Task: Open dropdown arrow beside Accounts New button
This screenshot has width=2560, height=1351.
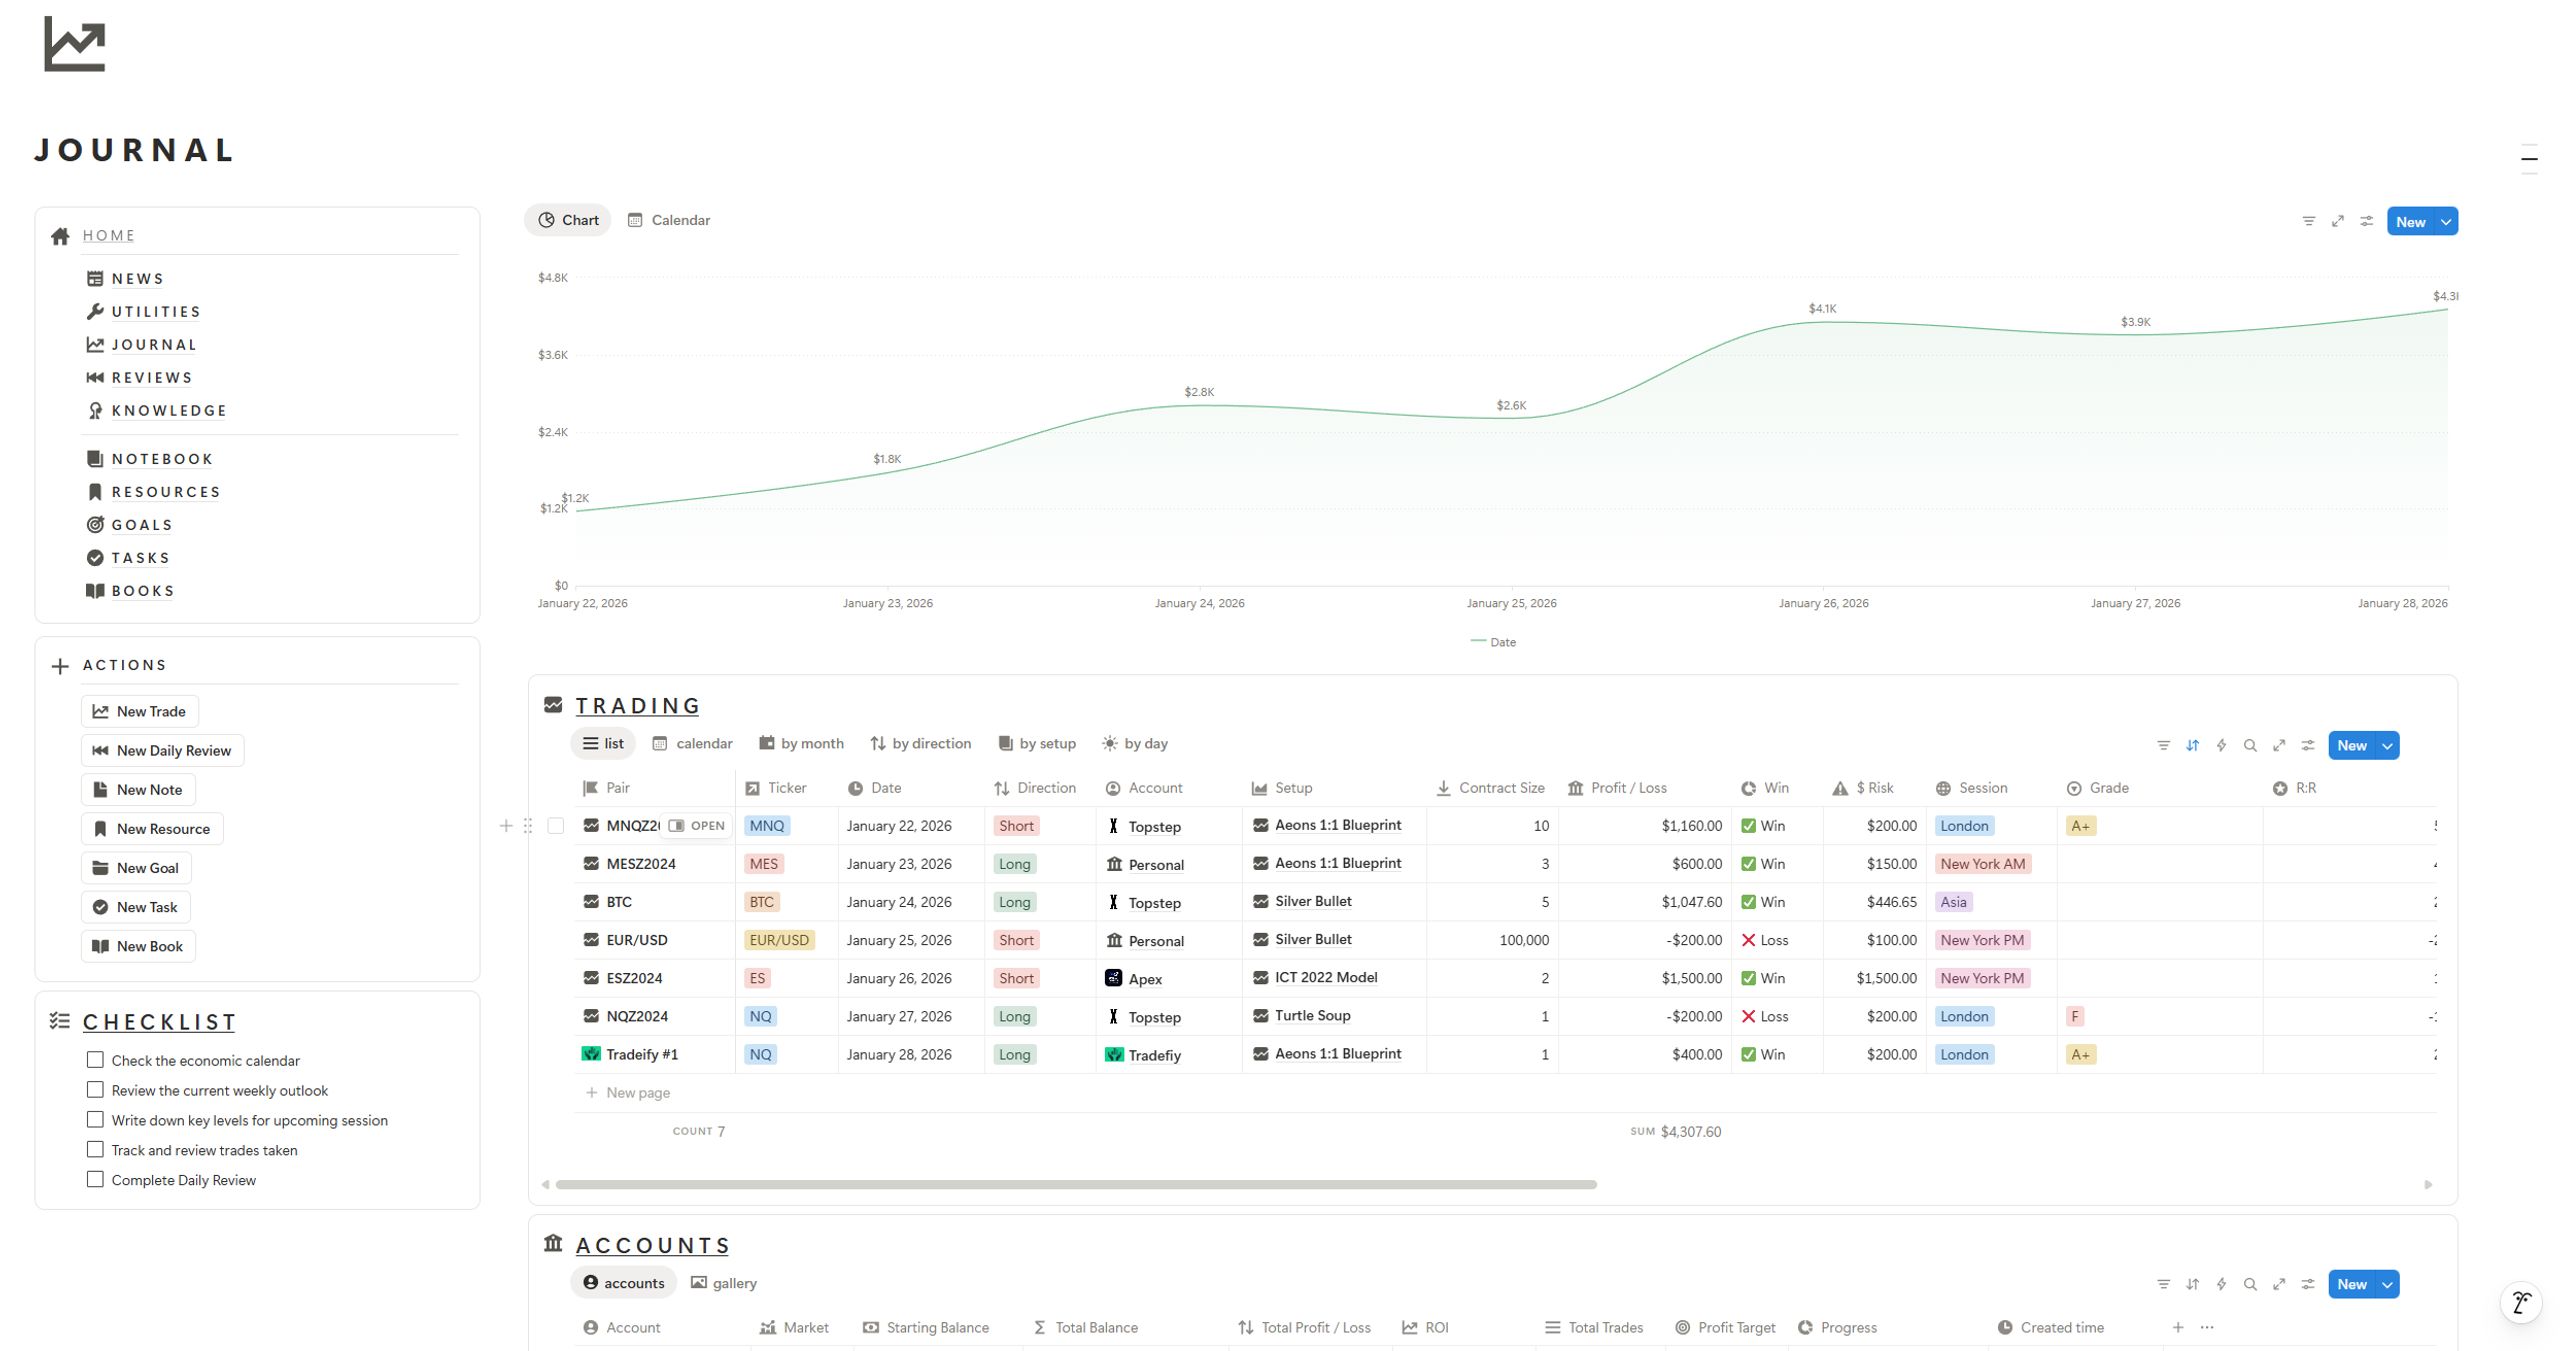Action: click(x=2388, y=1285)
